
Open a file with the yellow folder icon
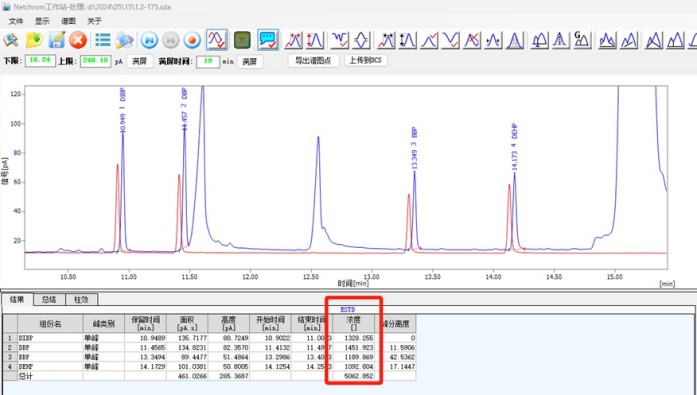coord(34,40)
